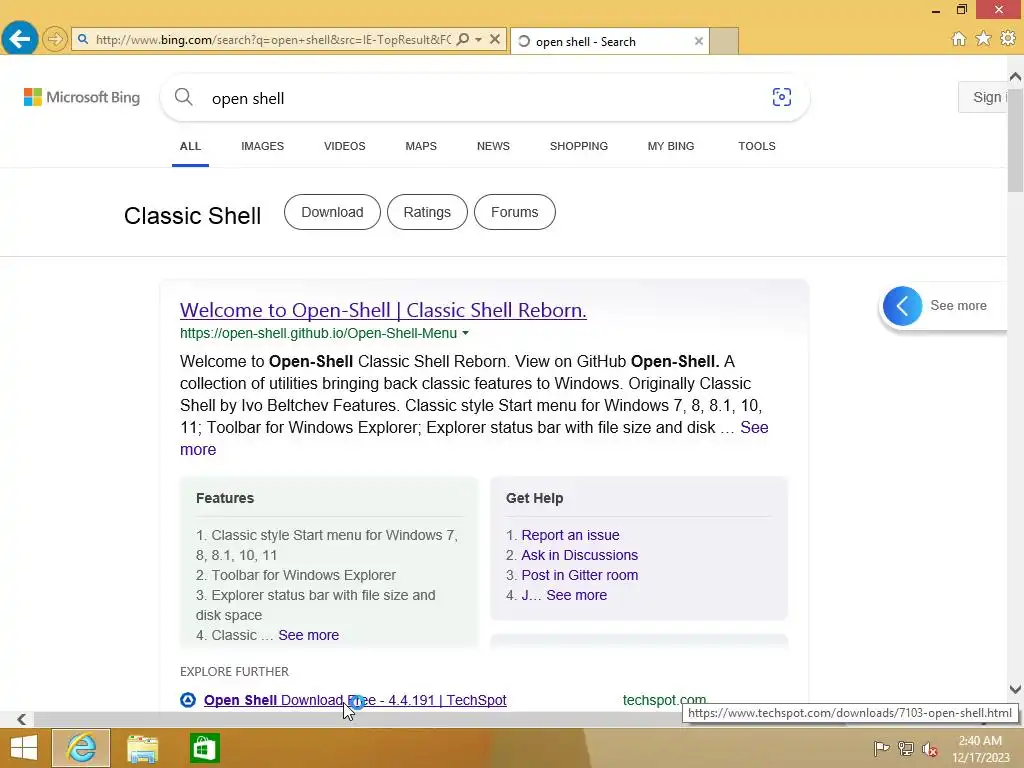Open the 'Report an issue' link
This screenshot has height=768, width=1024.
click(570, 536)
